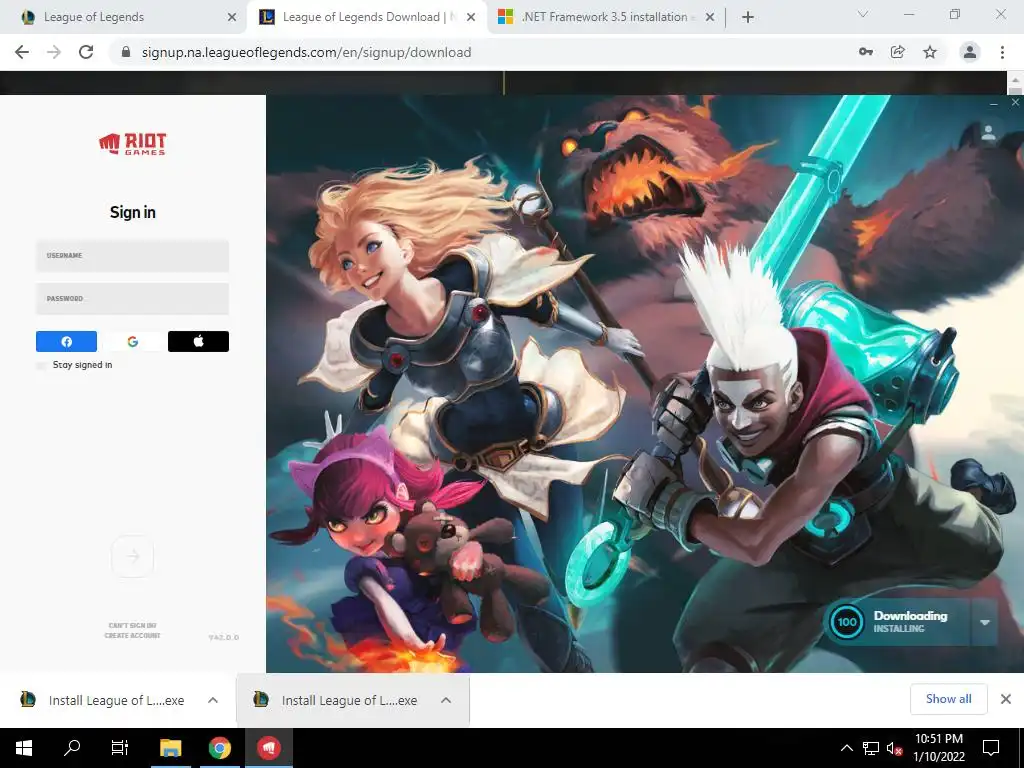Focus the Password input field

click(x=133, y=298)
